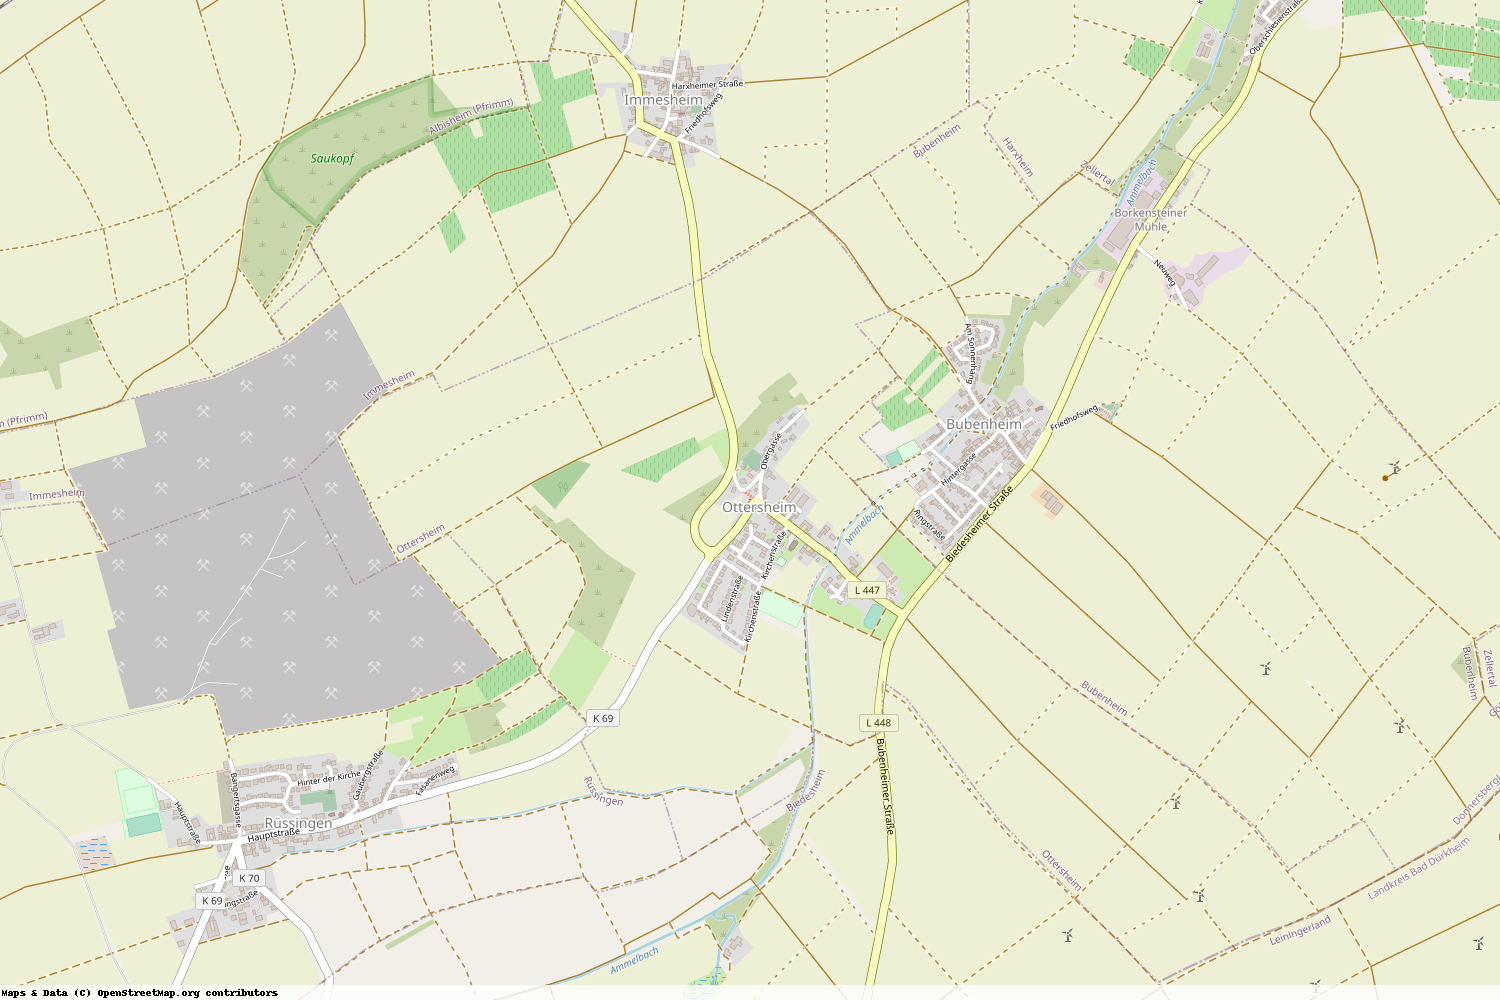Click the green Saukopf forest label

click(332, 159)
